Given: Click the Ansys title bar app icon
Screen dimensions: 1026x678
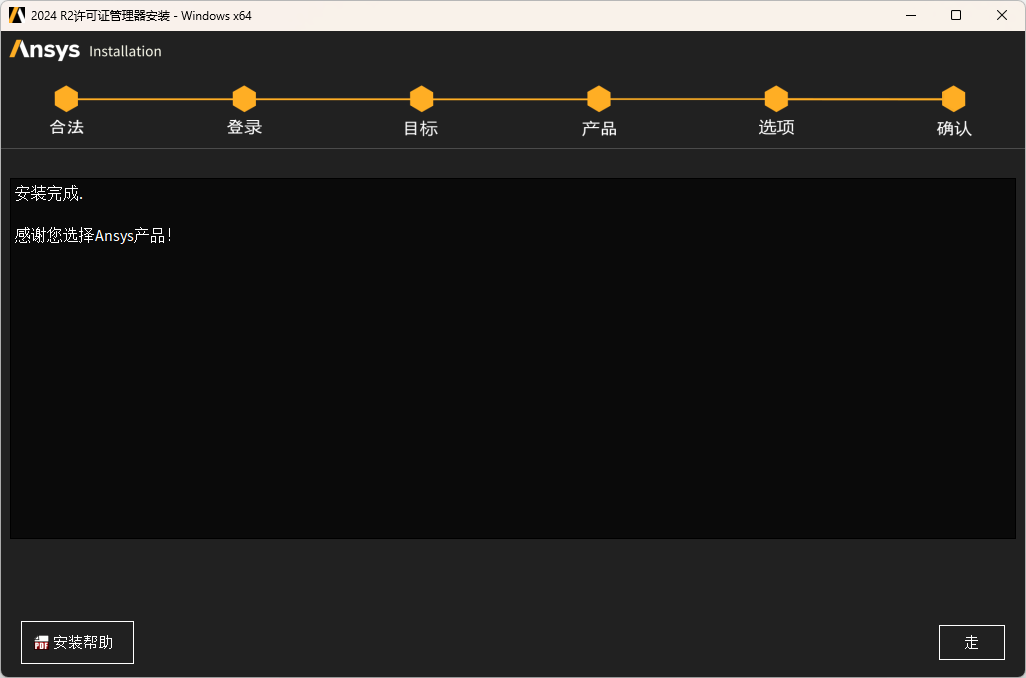Looking at the screenshot, I should 16,15.
